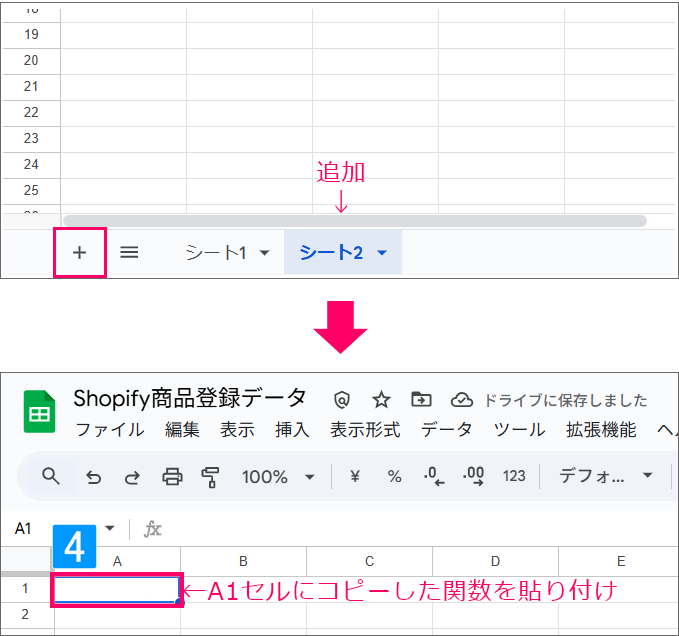
Task: Click the print icon in toolbar
Action: (x=172, y=476)
